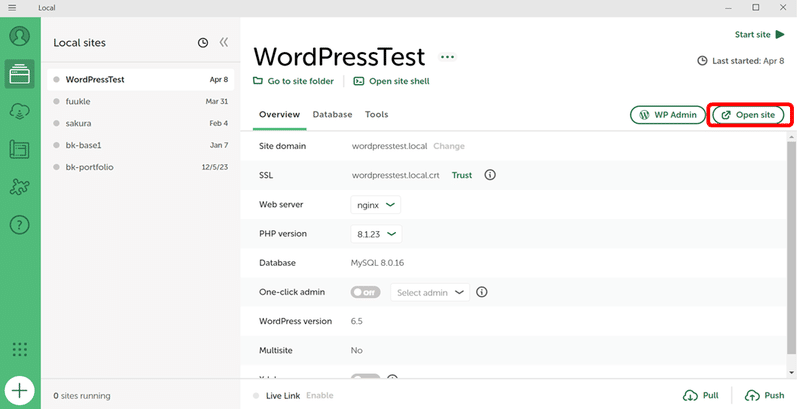Open Go to site folder link
The width and height of the screenshot is (800, 409).
(294, 81)
